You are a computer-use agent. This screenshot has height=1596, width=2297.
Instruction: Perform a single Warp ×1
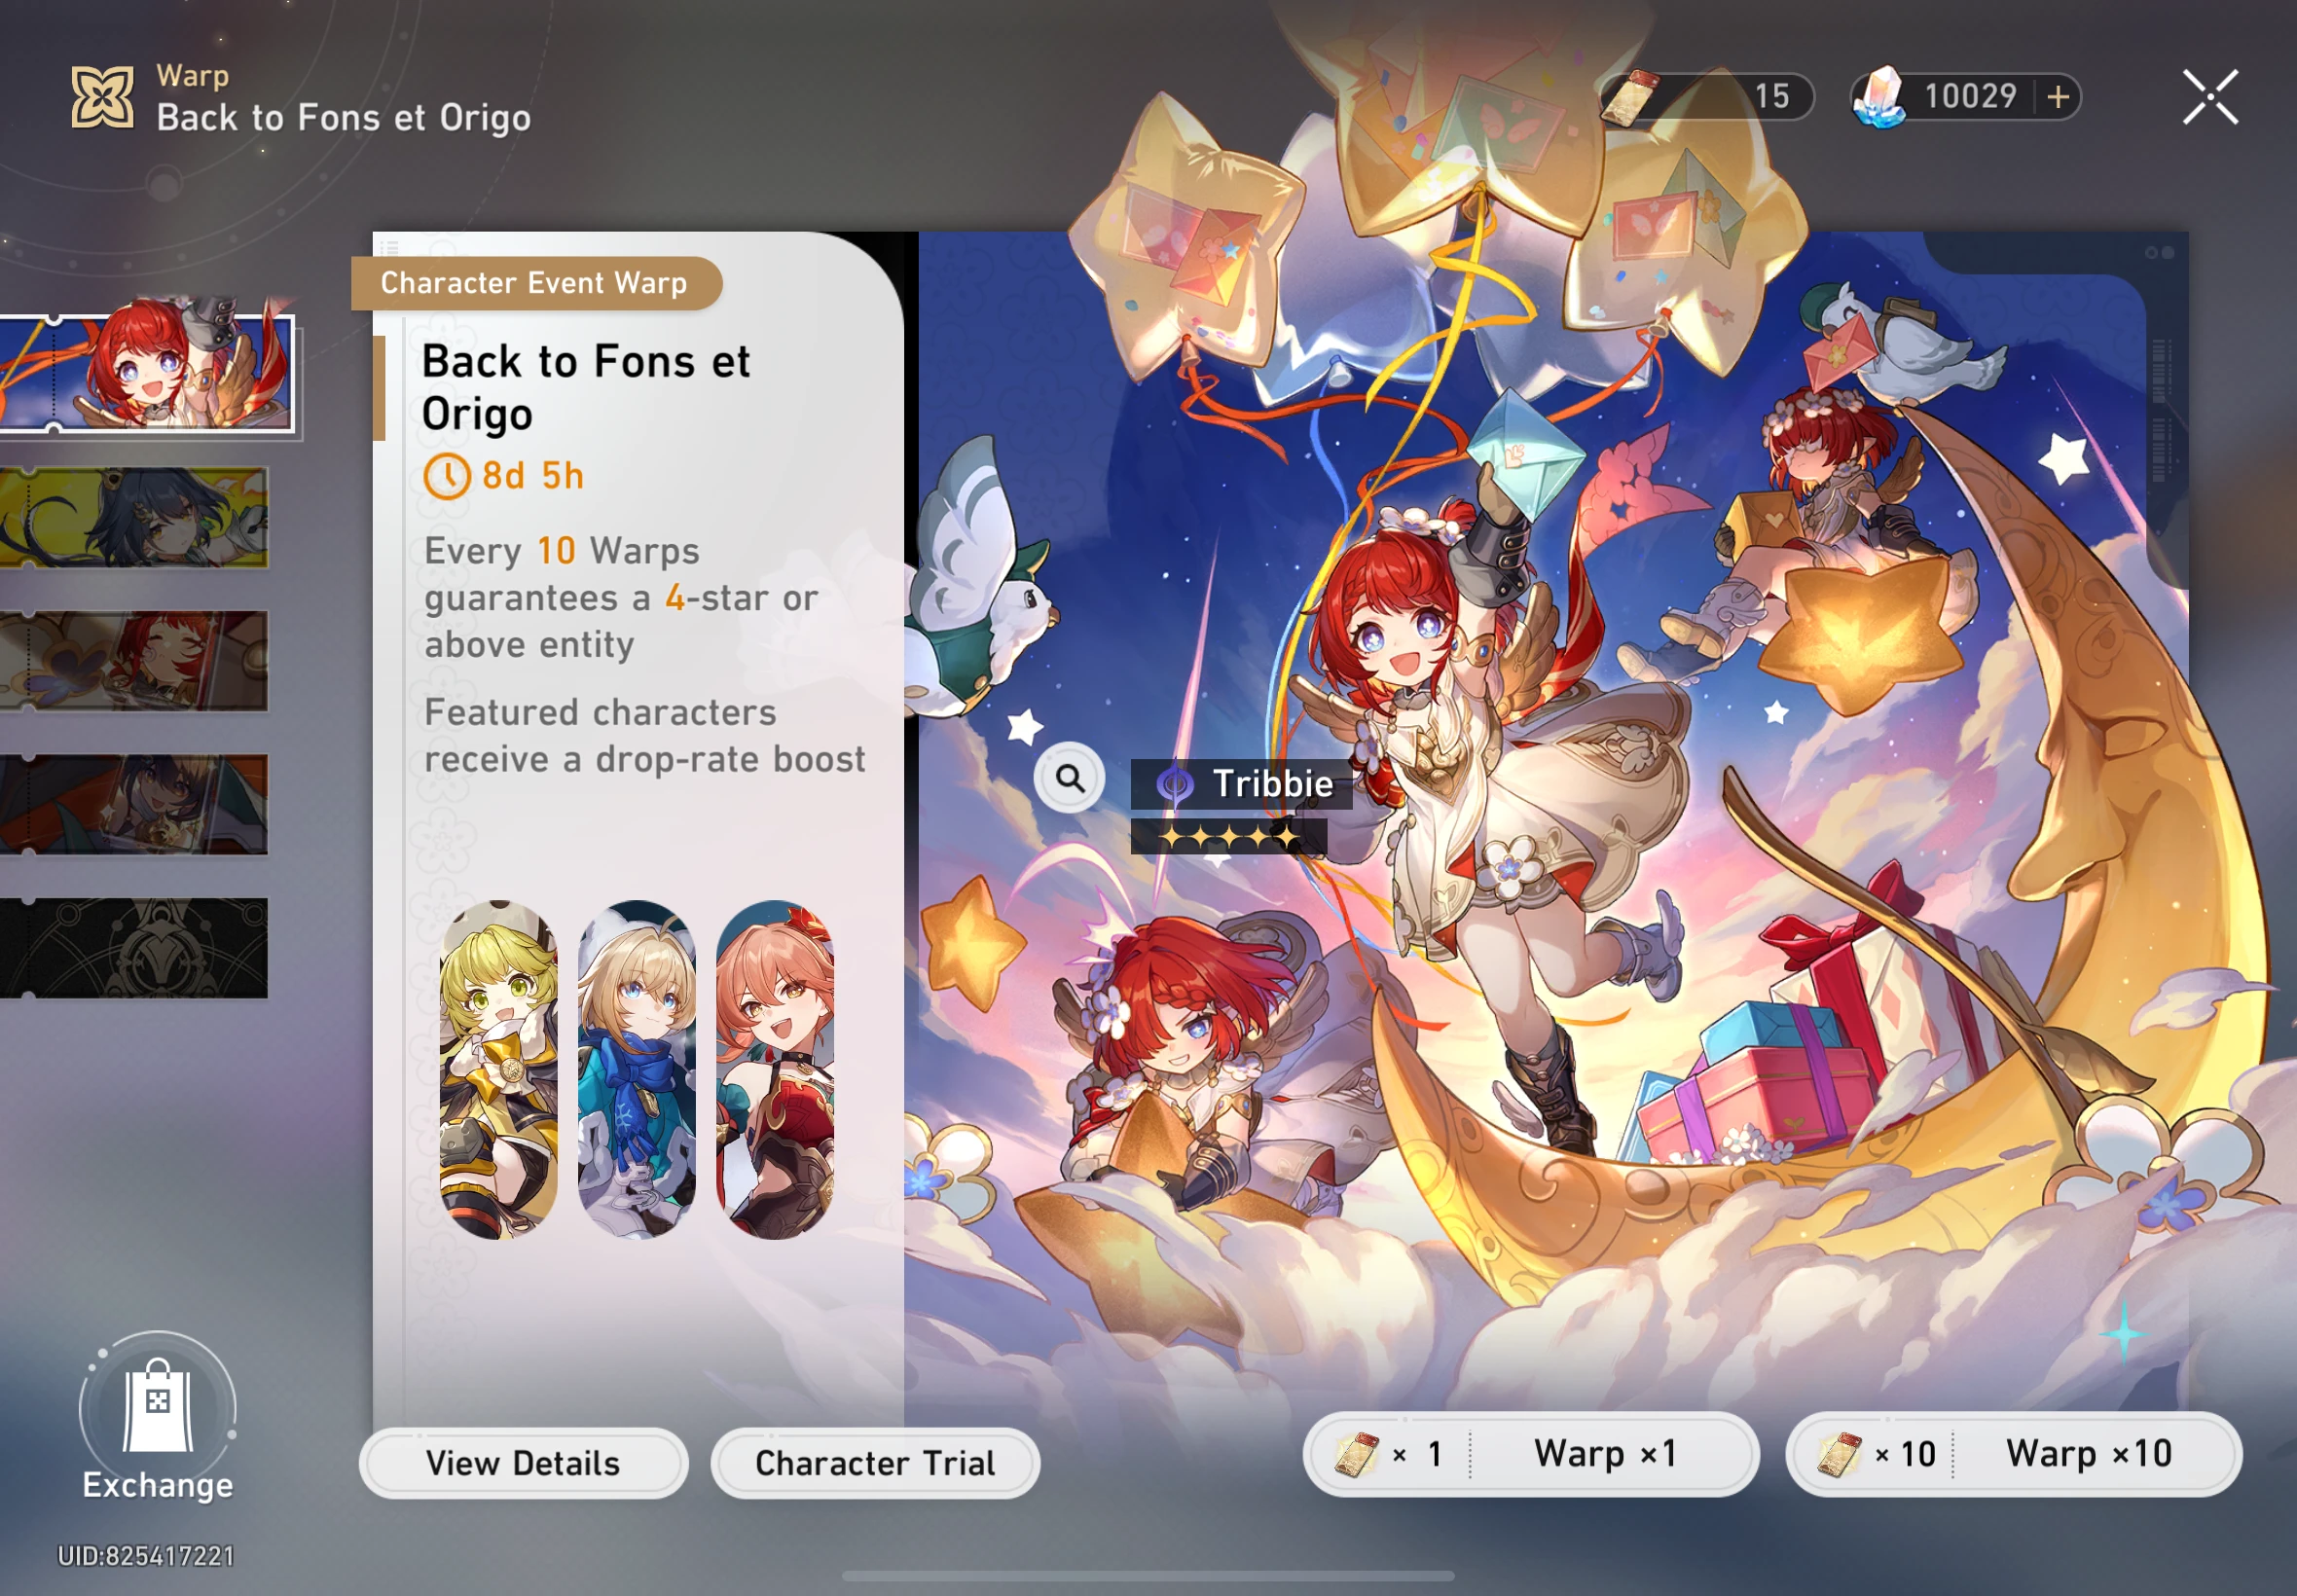(x=1530, y=1454)
